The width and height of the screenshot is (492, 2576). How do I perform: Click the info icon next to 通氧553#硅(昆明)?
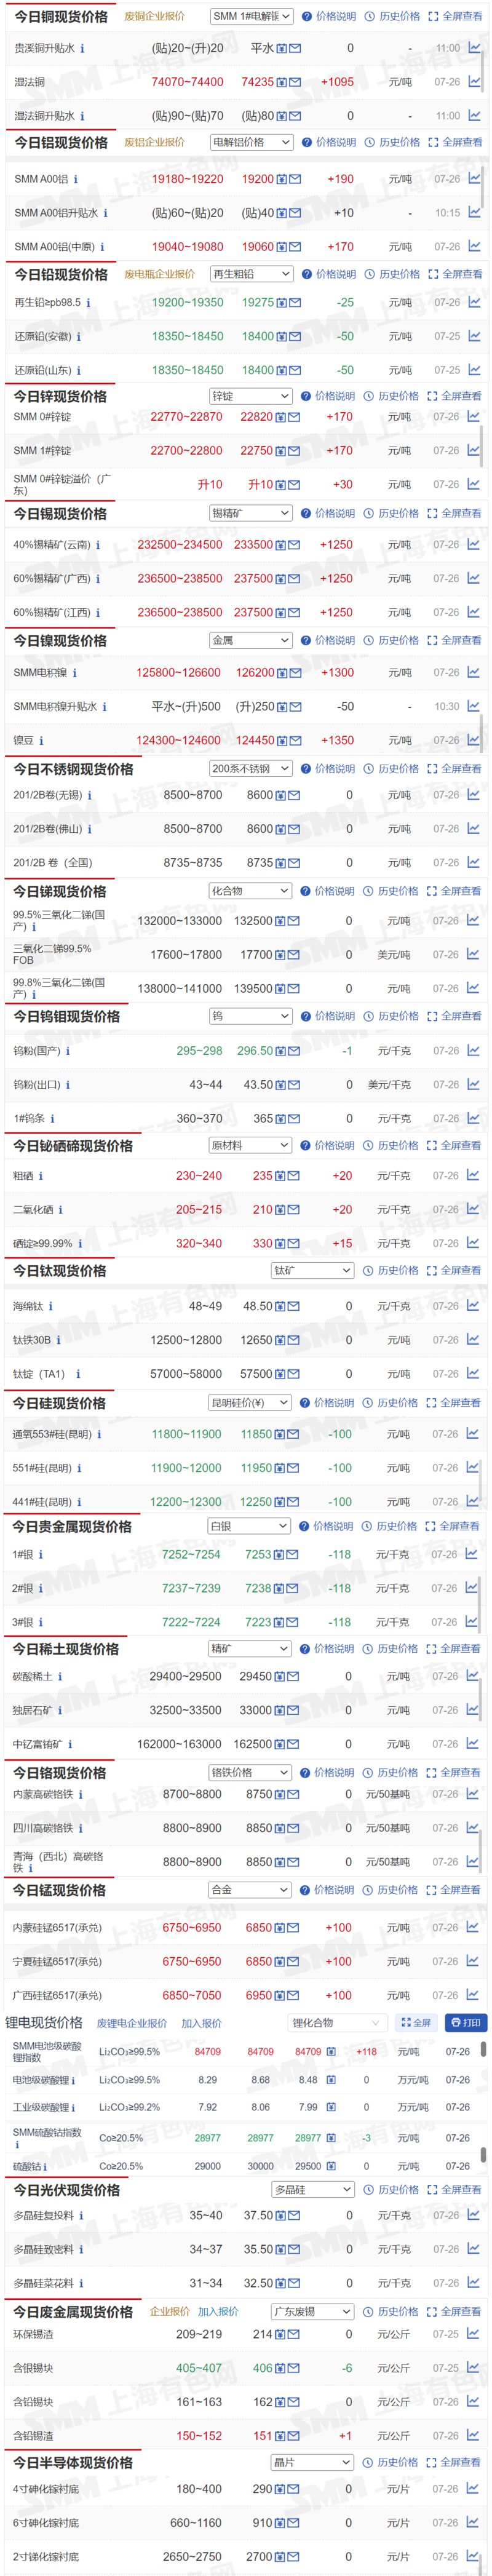pos(99,1435)
